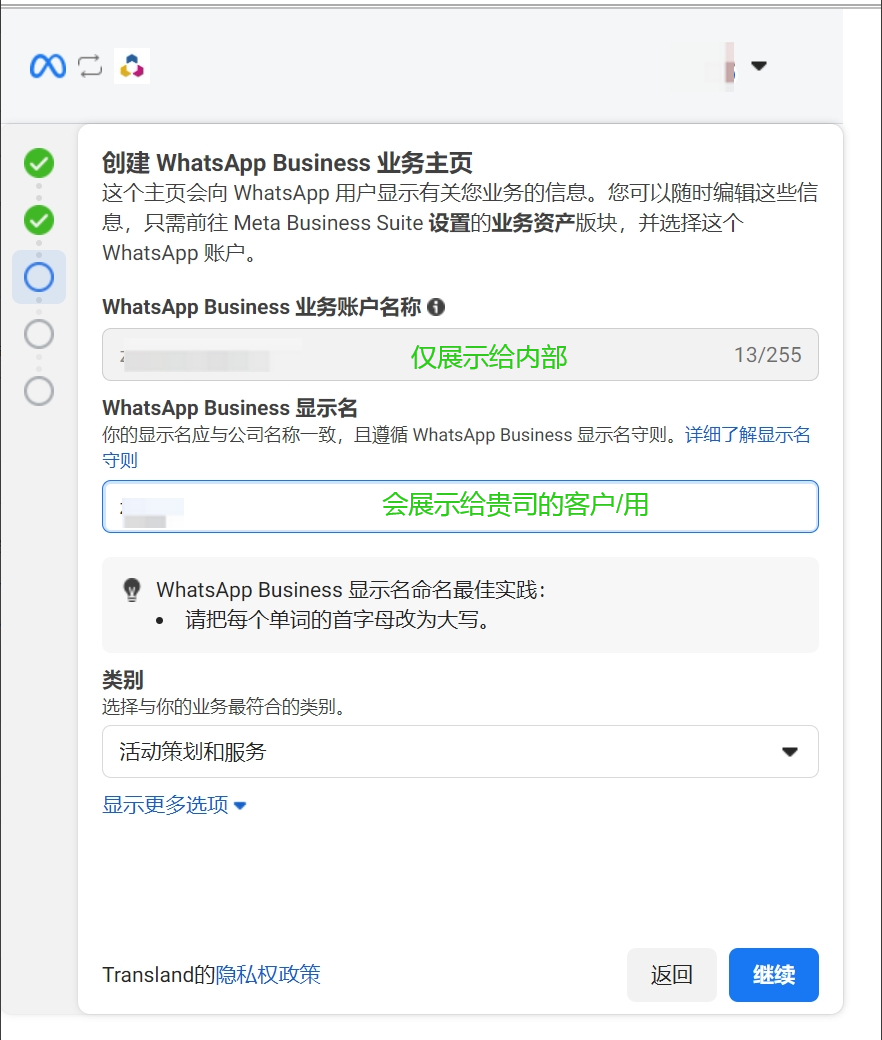
Task: Open the 隐私权政策 link
Action: pyautogui.click(x=268, y=974)
